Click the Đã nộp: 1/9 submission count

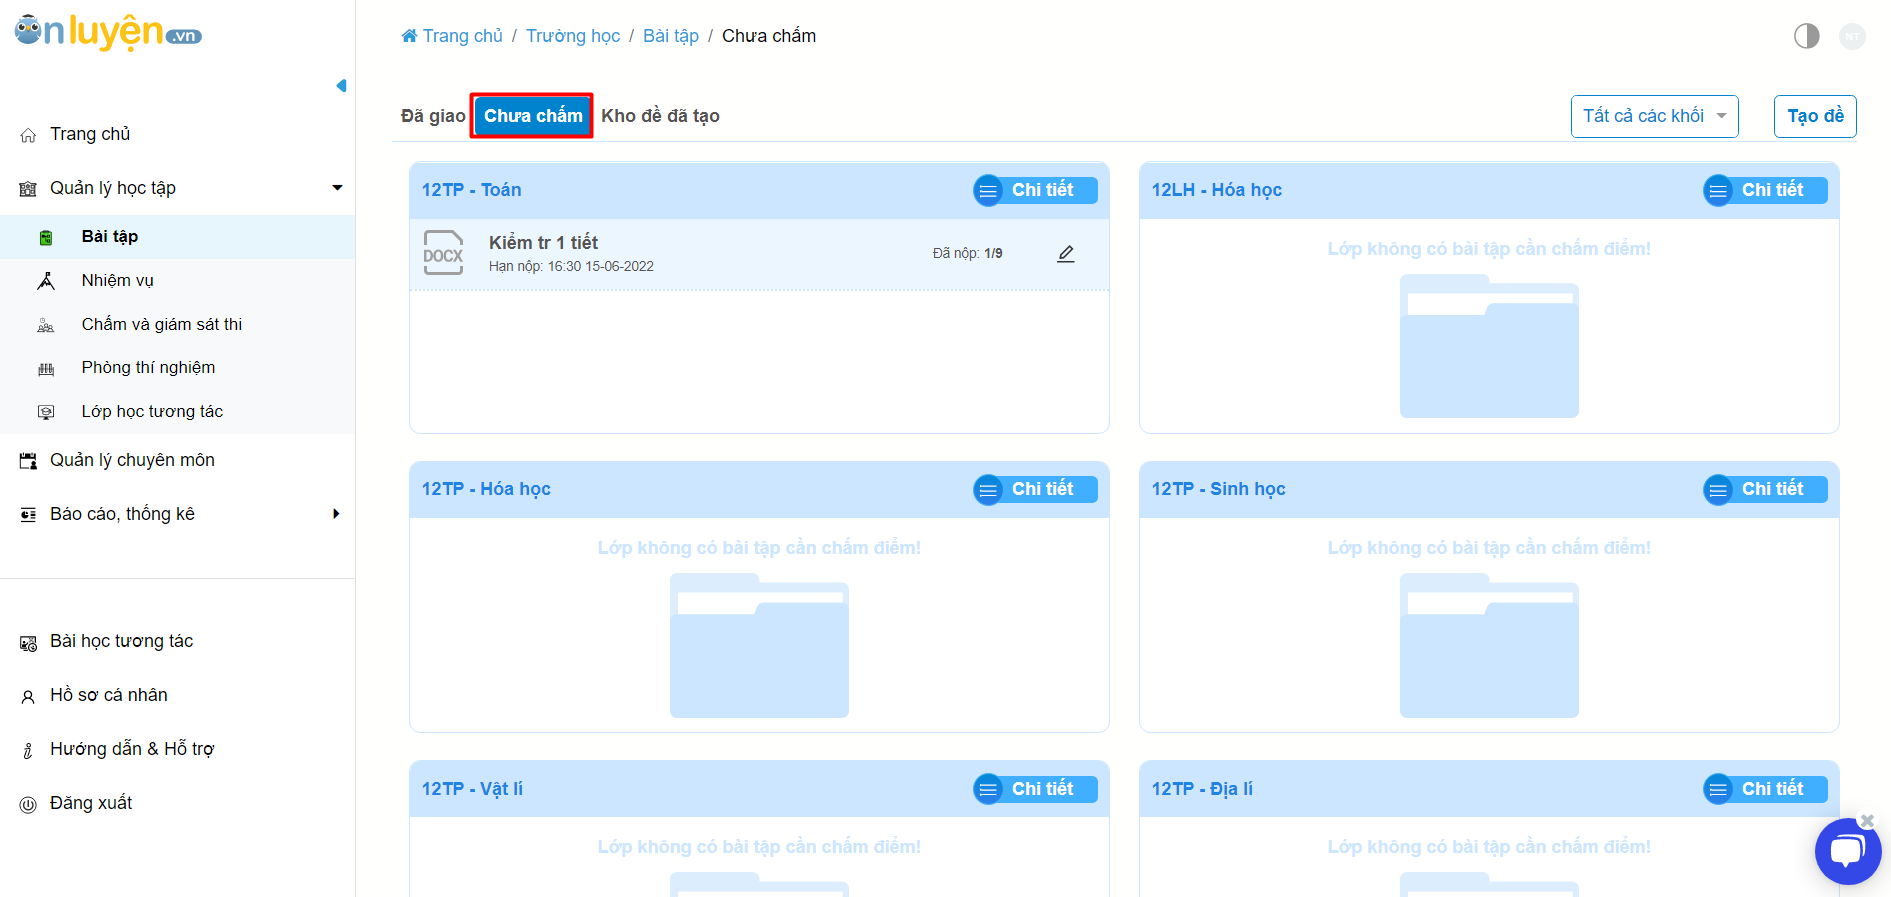967,254
